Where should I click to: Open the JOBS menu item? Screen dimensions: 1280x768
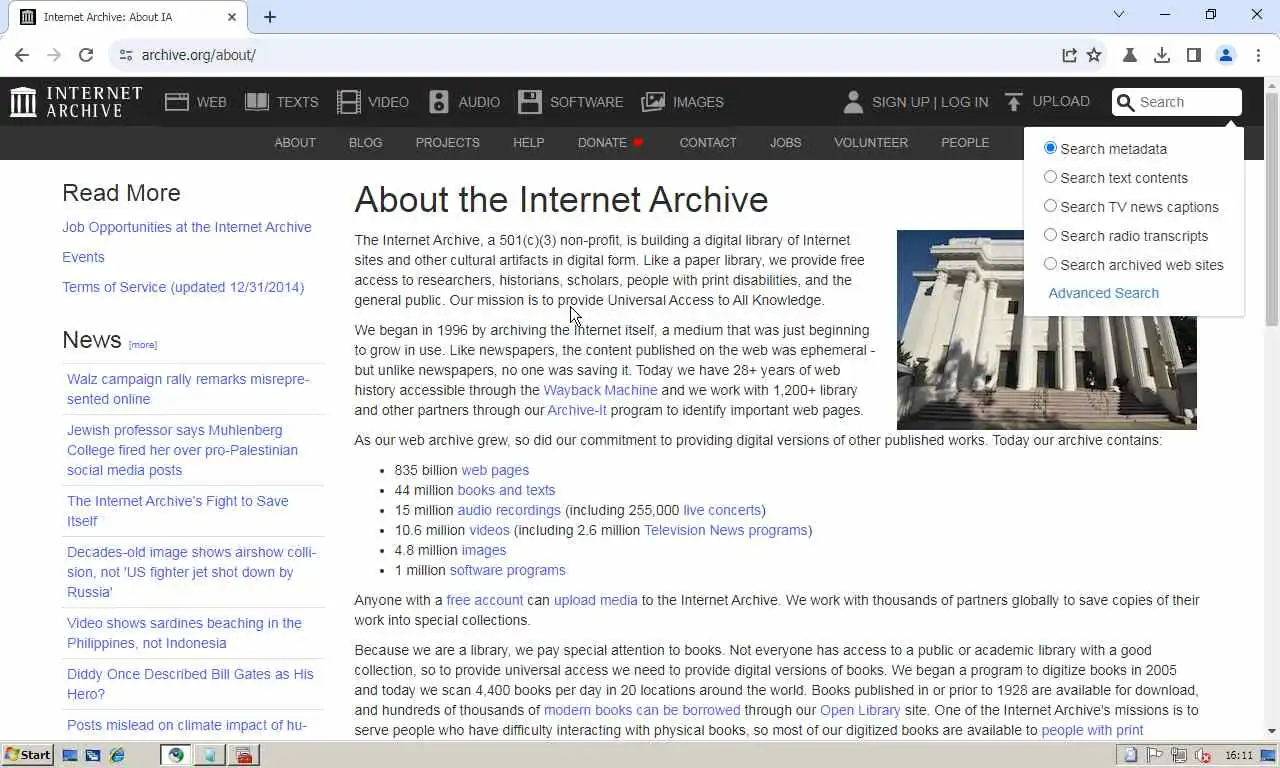pos(786,143)
